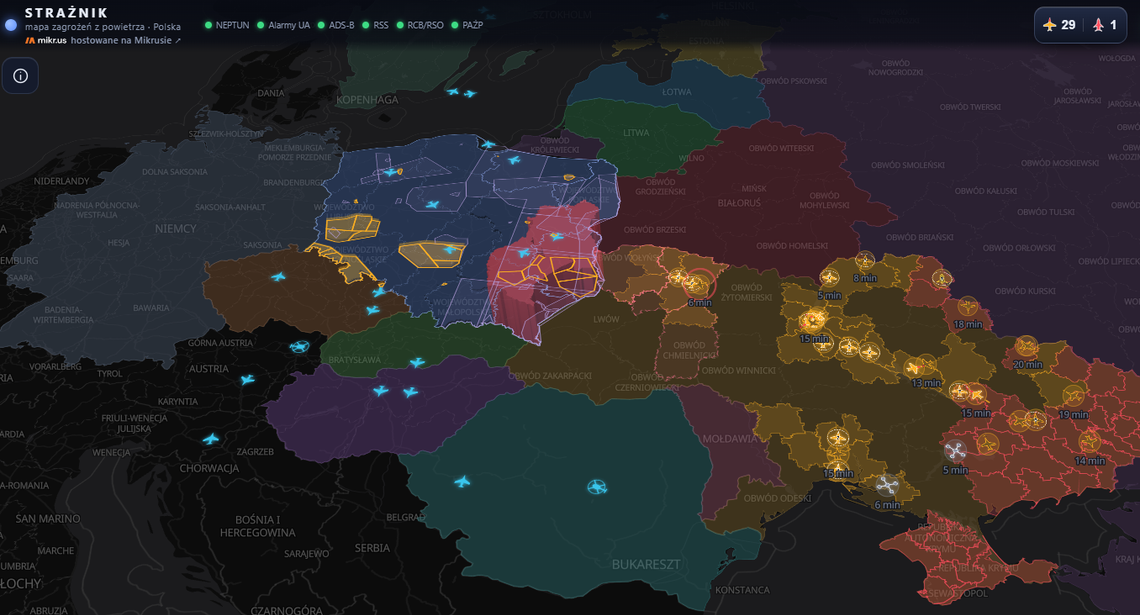
Task: Select the threat marker labeled 18 min
Action: (x=967, y=306)
